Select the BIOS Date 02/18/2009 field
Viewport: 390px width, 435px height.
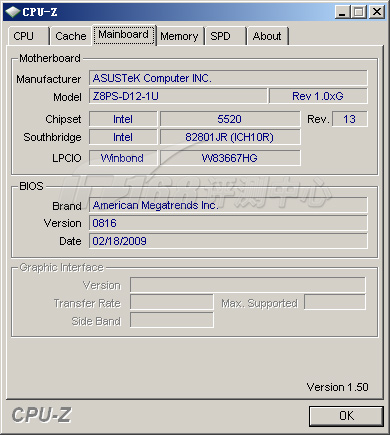[x=228, y=241]
